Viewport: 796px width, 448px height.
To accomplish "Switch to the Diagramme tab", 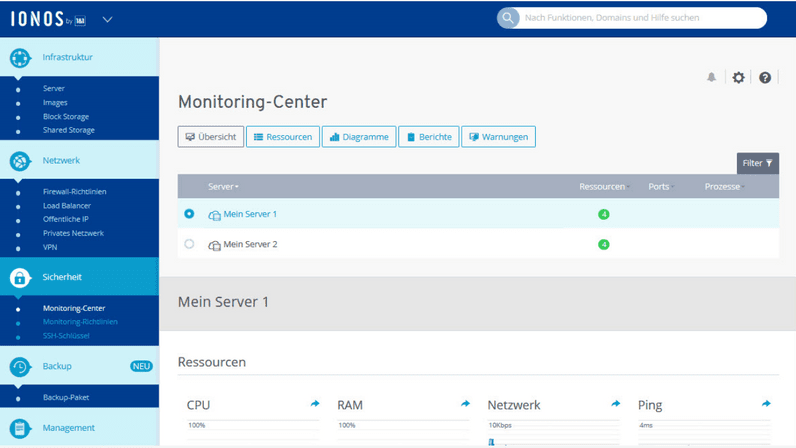I will tap(359, 137).
